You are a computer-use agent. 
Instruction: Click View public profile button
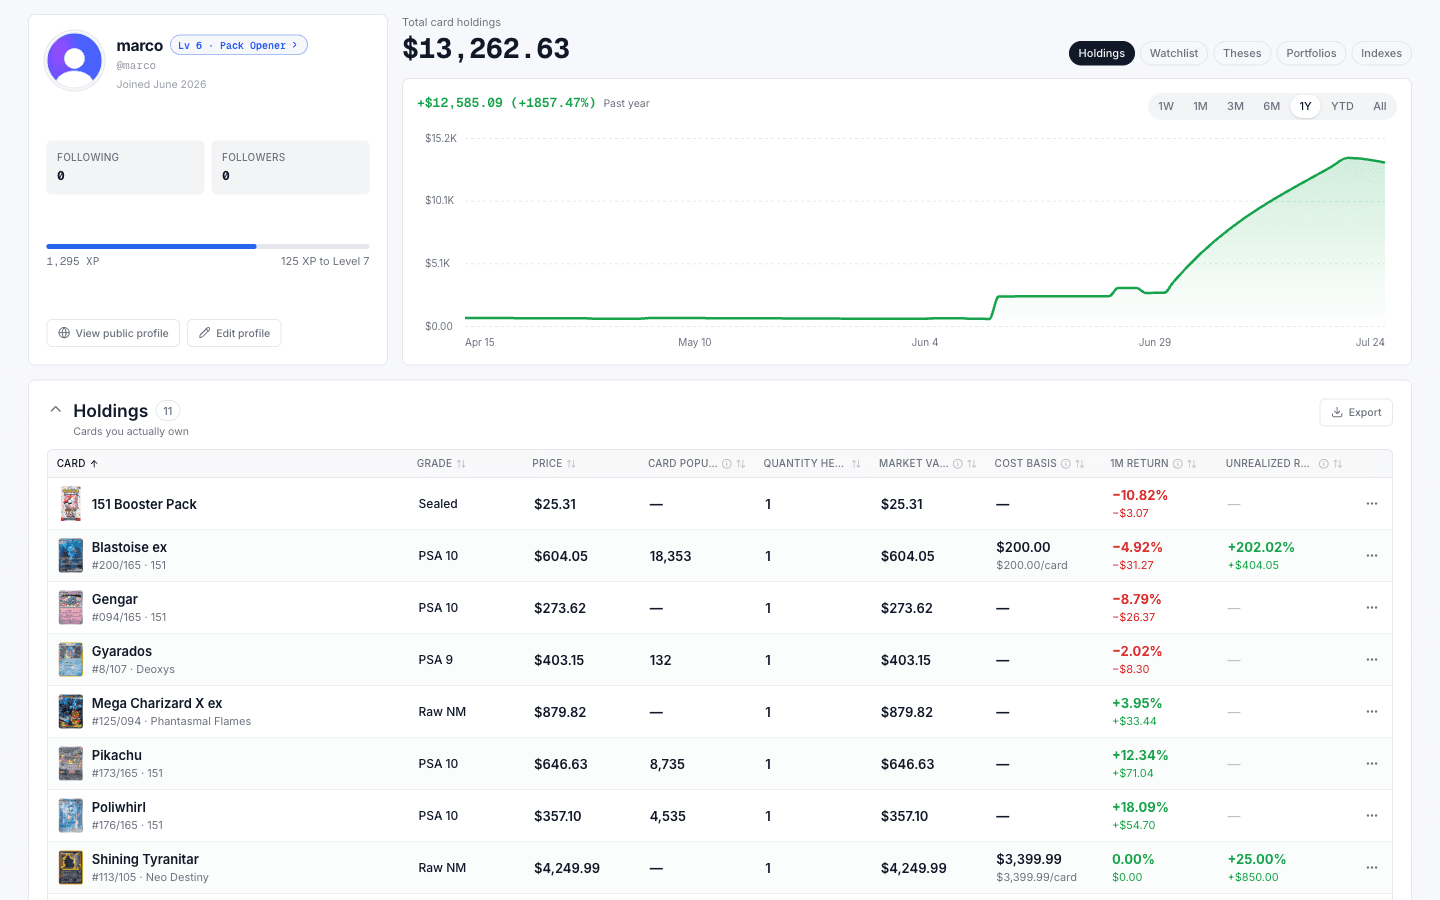[113, 333]
